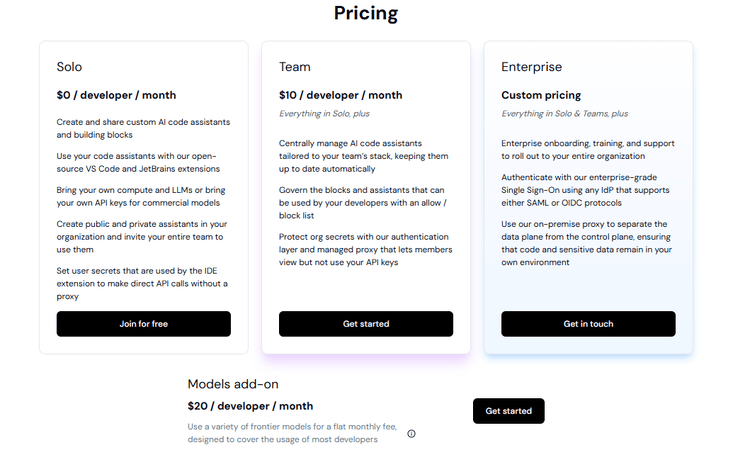Click the on-premise proxy feature paragraph
The width and height of the screenshot is (750, 458).
tap(586, 243)
